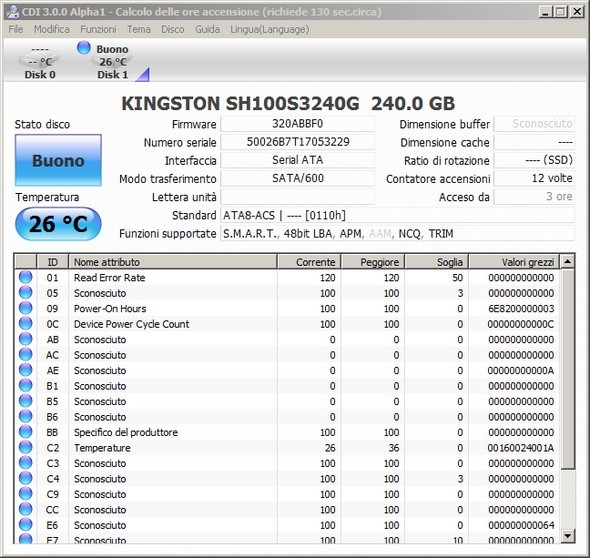Click the status orb for Read Error Rate

26,277
